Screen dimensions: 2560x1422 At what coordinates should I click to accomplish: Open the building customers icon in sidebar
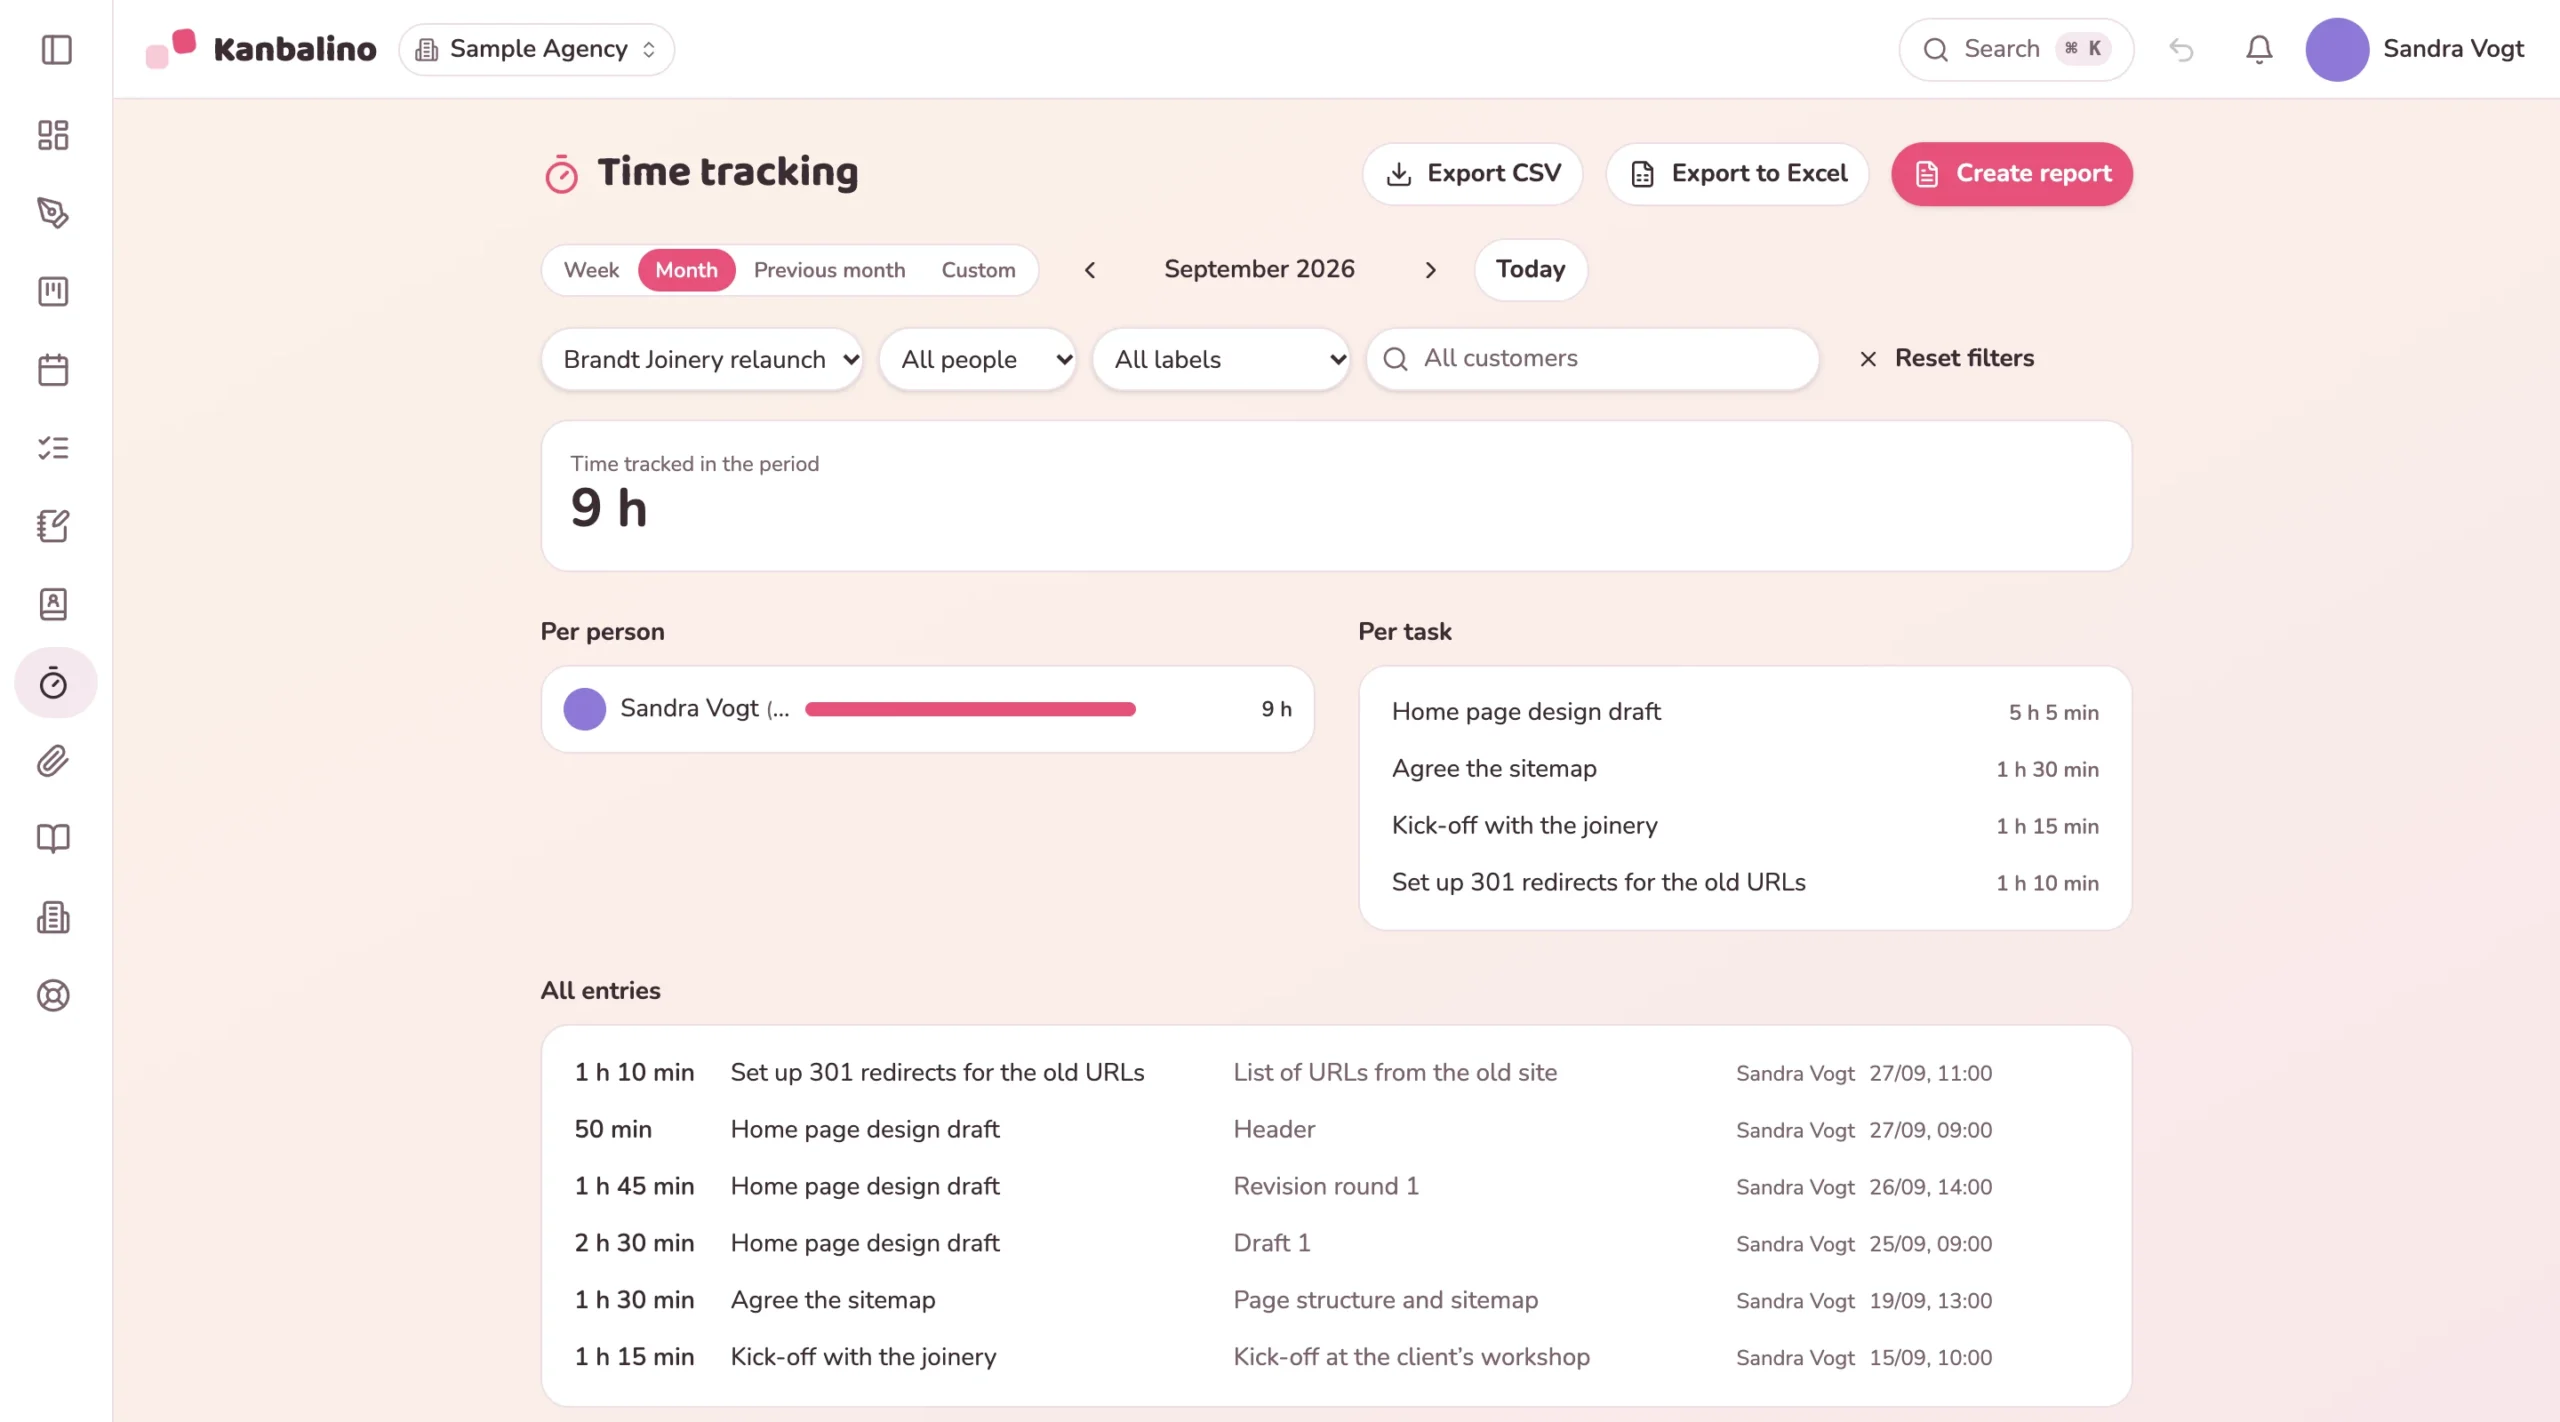[53, 917]
